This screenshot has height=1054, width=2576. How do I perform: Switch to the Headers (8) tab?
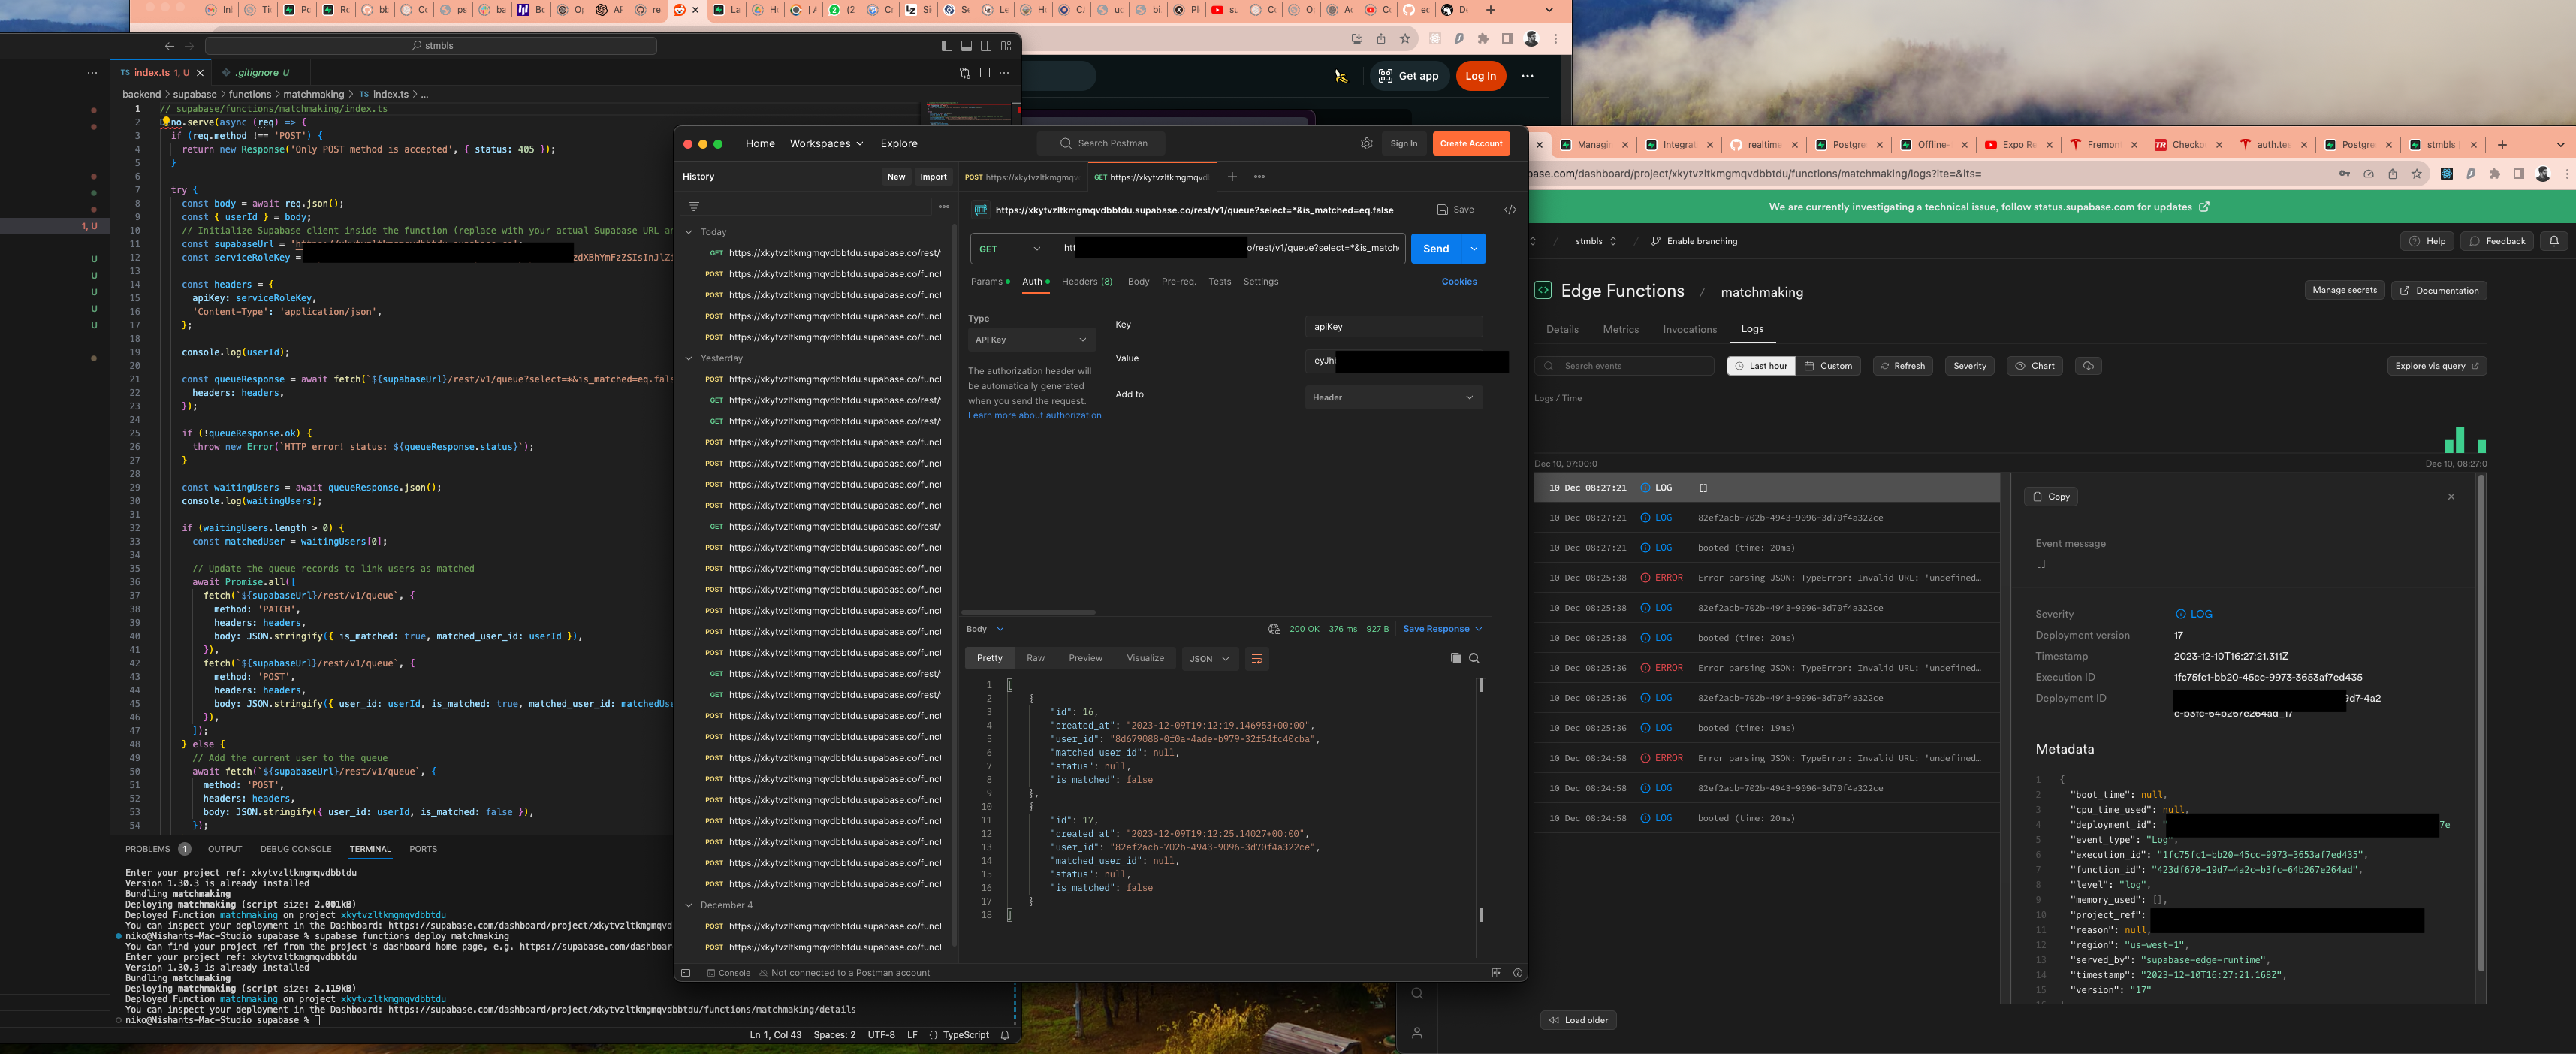tap(1086, 282)
